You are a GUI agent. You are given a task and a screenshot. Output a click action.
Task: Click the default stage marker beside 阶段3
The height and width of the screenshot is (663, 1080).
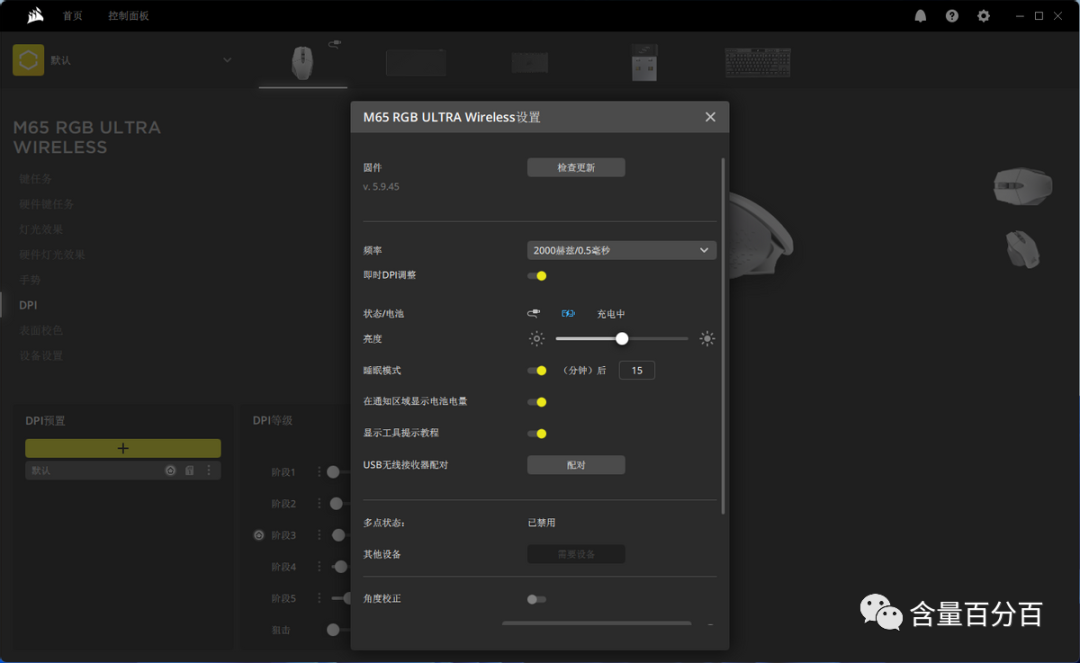click(259, 535)
